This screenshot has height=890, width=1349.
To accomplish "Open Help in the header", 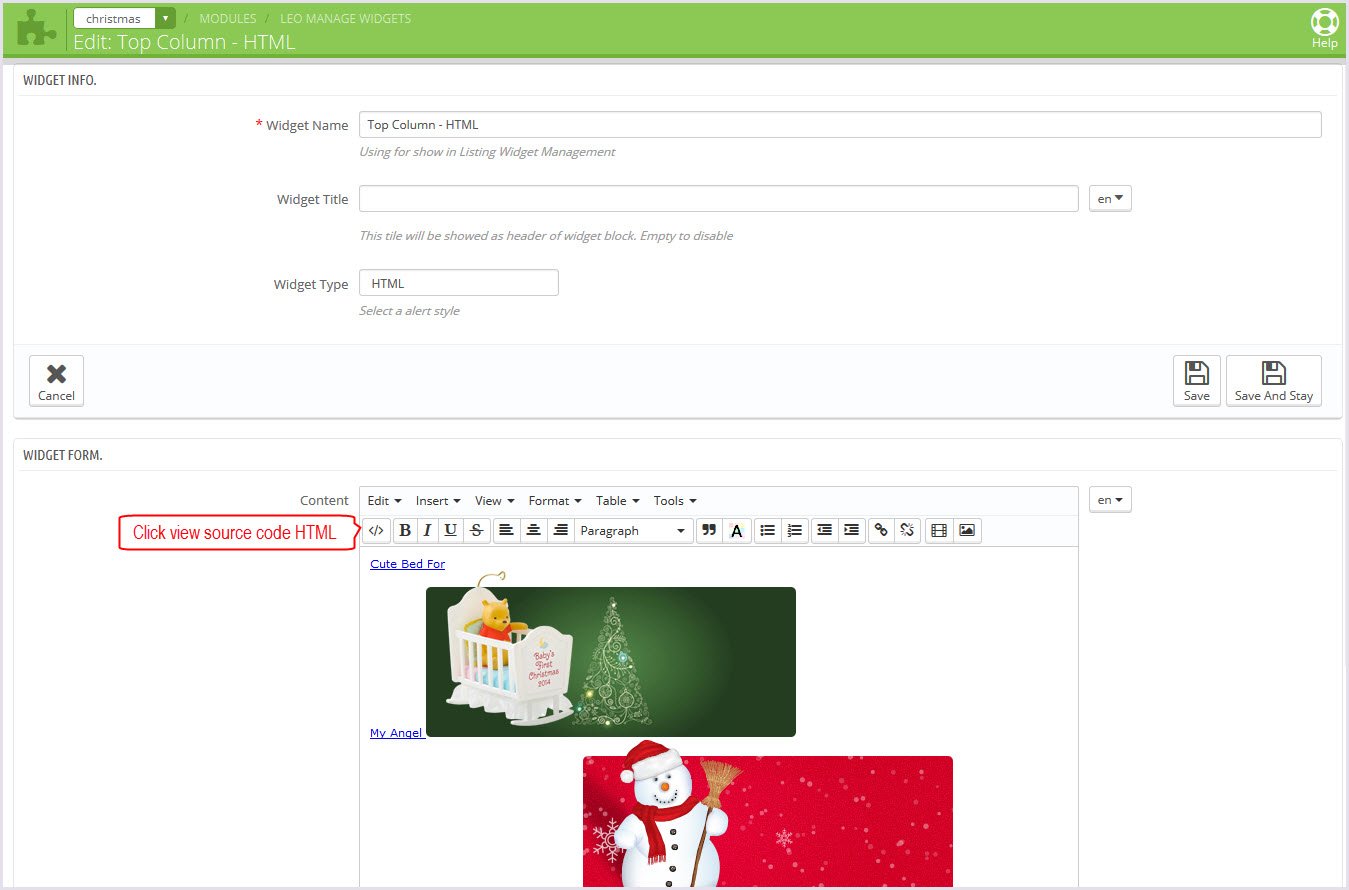I will click(1324, 29).
